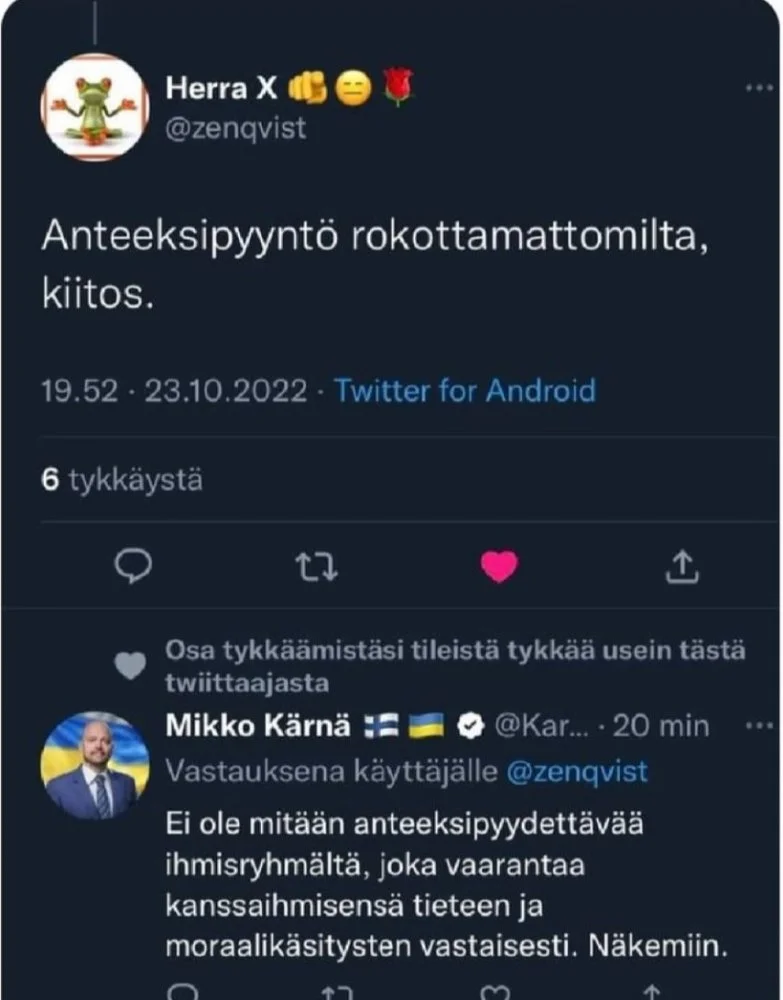Click the gray heart icon beside "Osa tykkäämistäsi"

tap(130, 666)
